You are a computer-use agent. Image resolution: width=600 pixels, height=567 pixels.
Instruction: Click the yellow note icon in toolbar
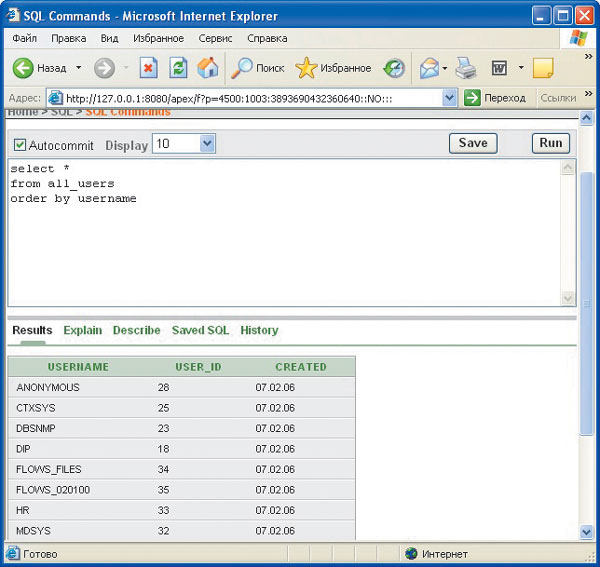click(543, 68)
